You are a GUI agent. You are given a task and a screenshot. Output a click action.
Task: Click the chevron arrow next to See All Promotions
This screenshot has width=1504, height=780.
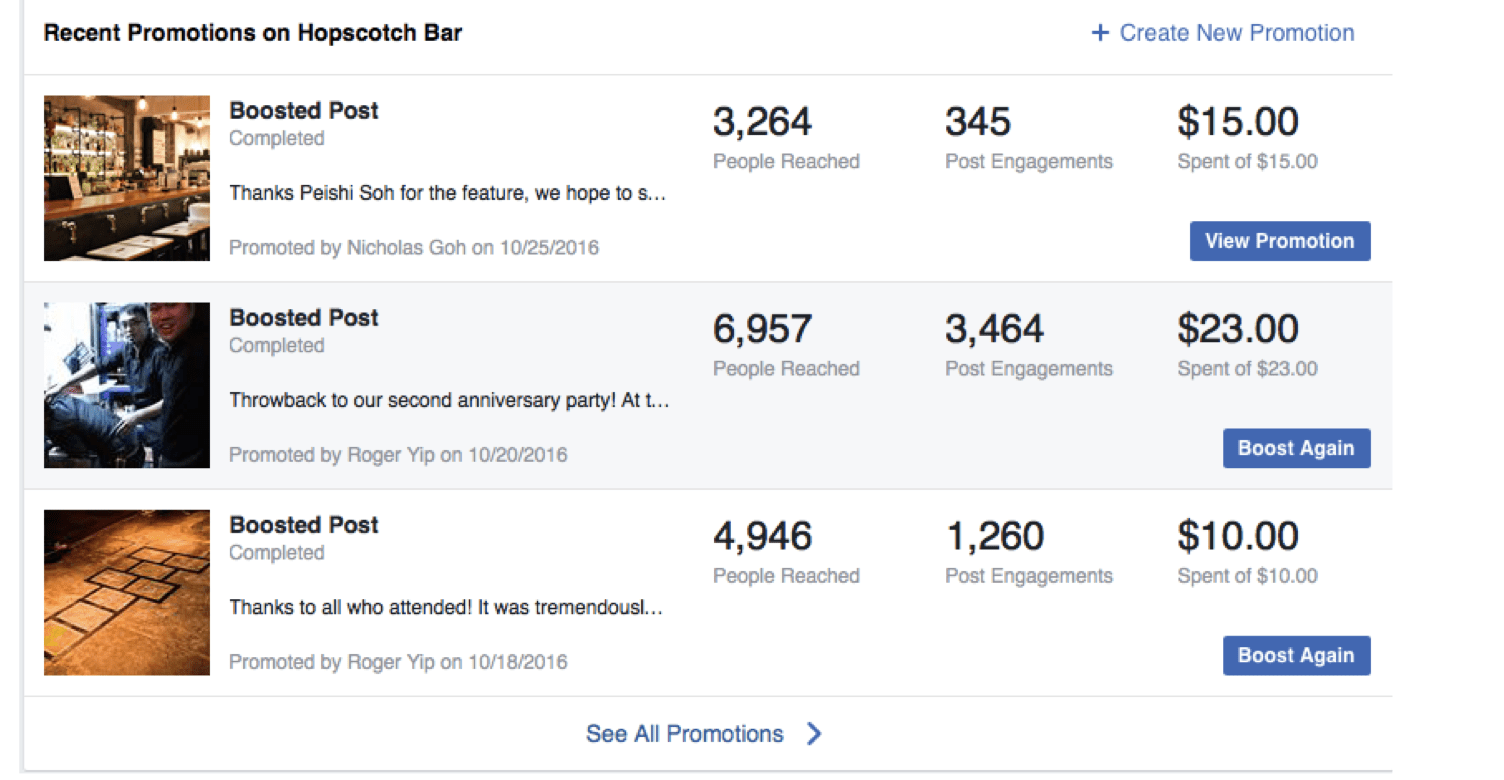814,734
